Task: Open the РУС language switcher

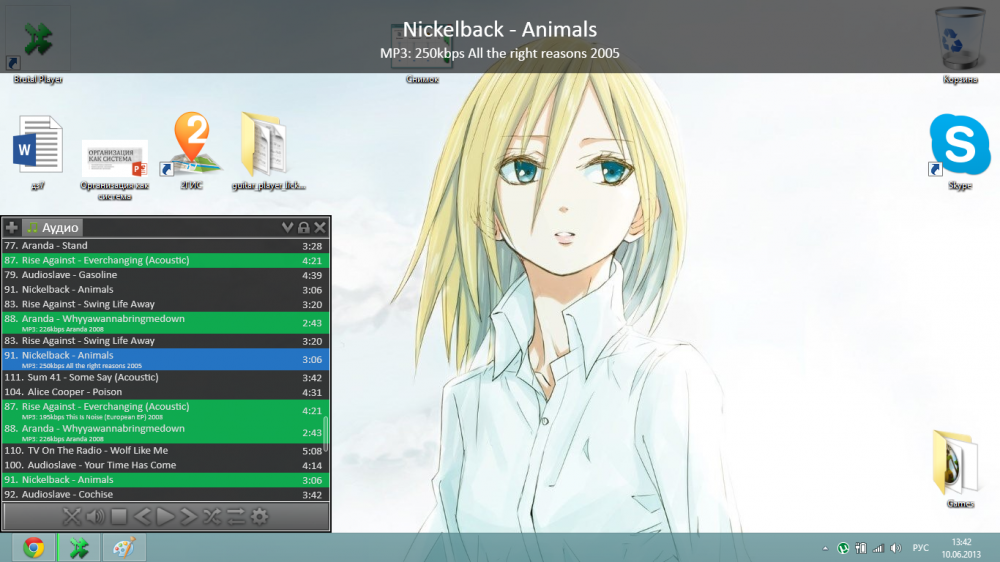Action: coord(921,548)
